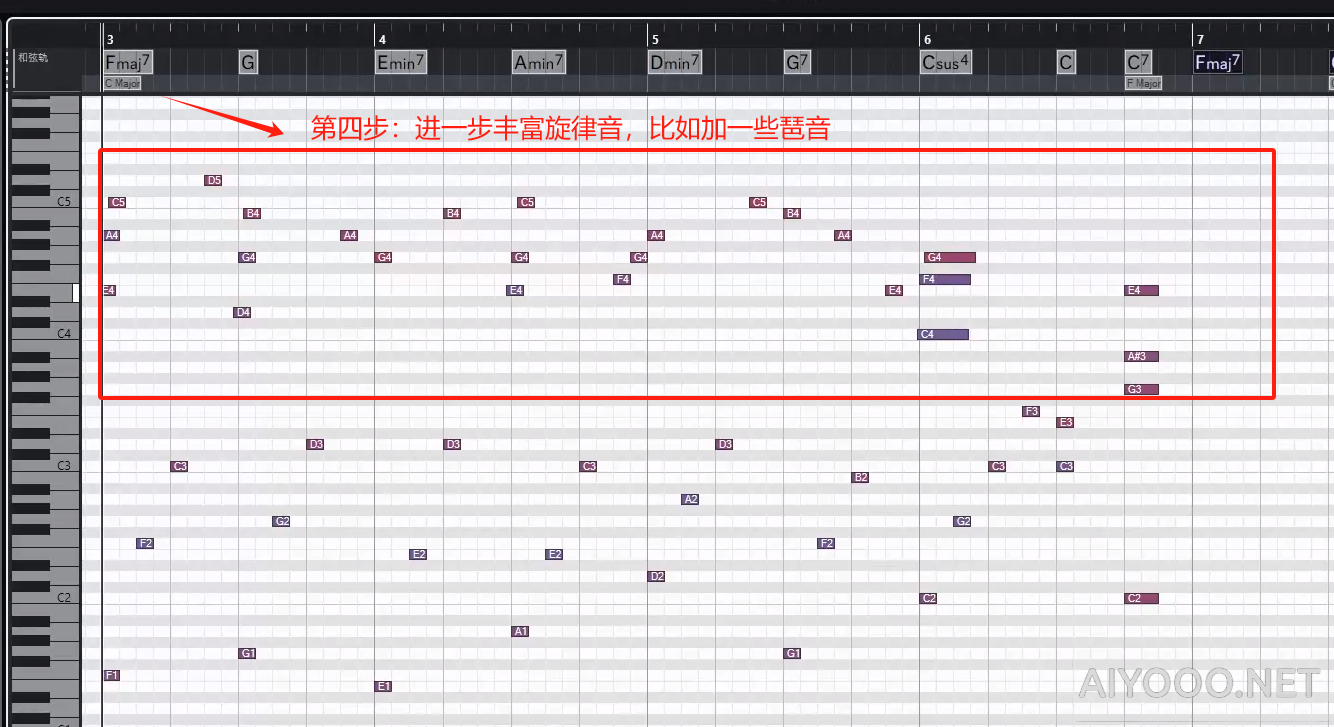This screenshot has width=1334, height=727.
Task: Click the Emin7 chord event
Action: [401, 62]
